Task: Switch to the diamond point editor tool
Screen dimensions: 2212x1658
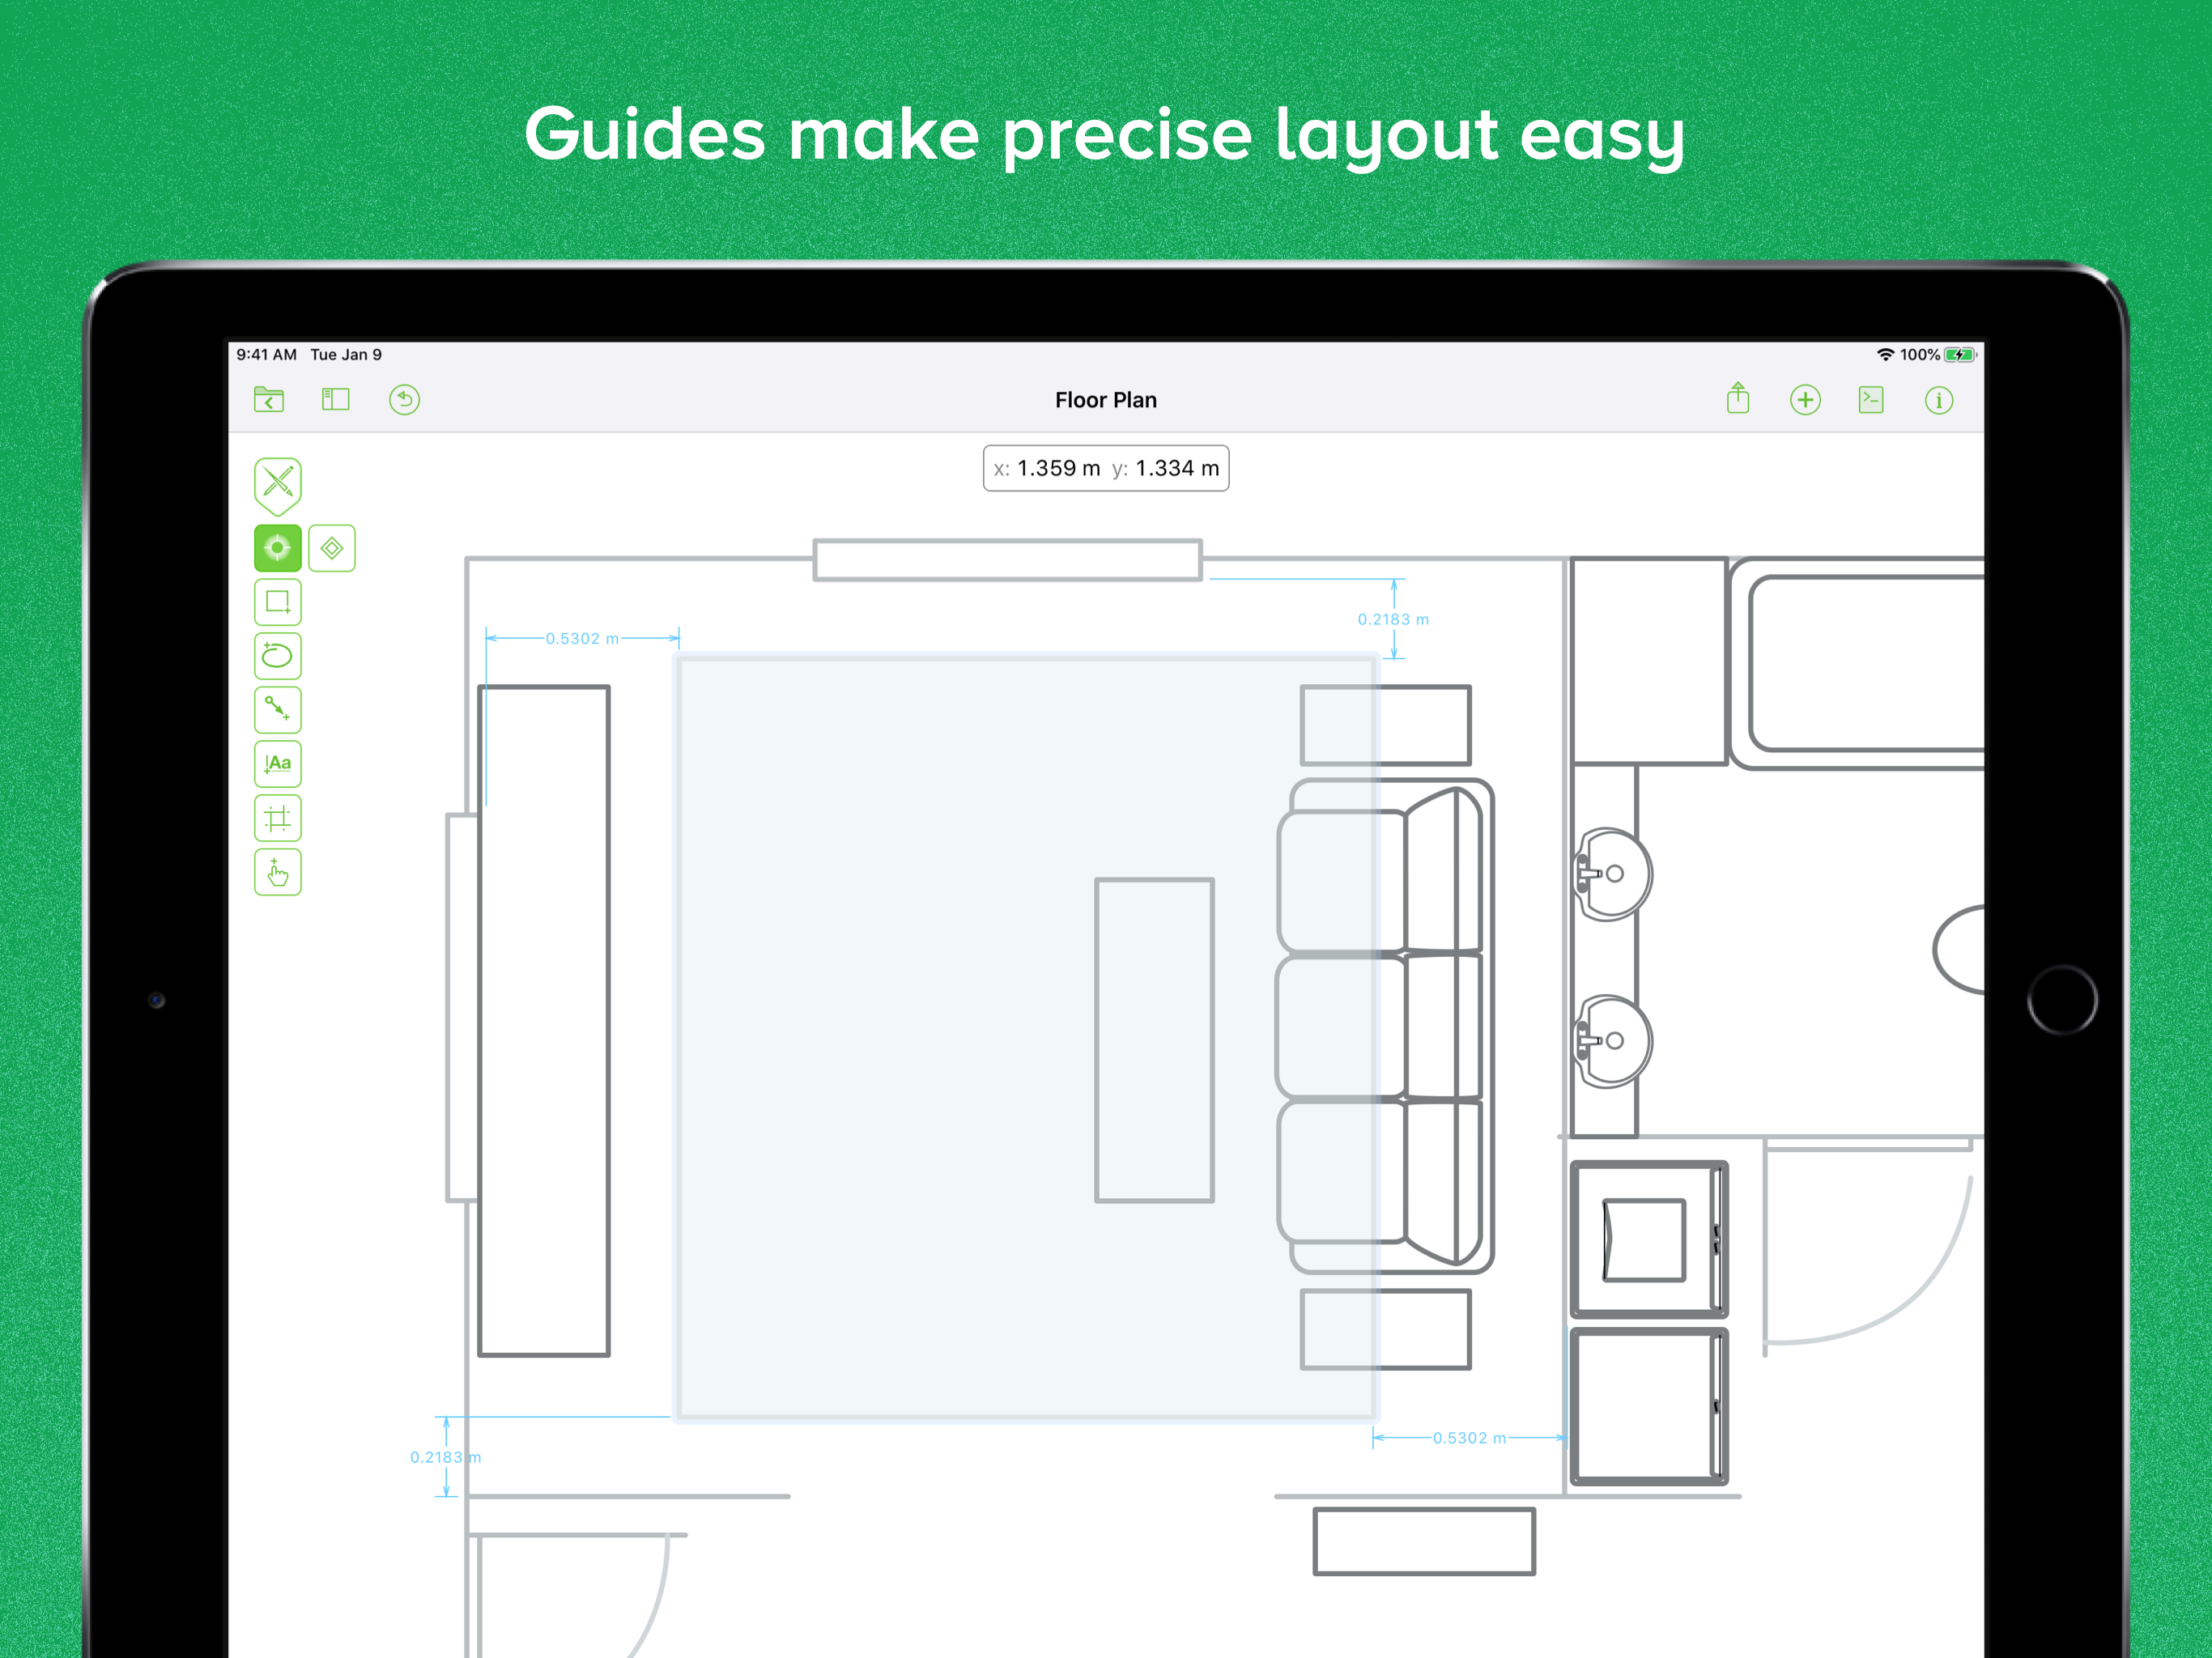Action: pos(332,548)
